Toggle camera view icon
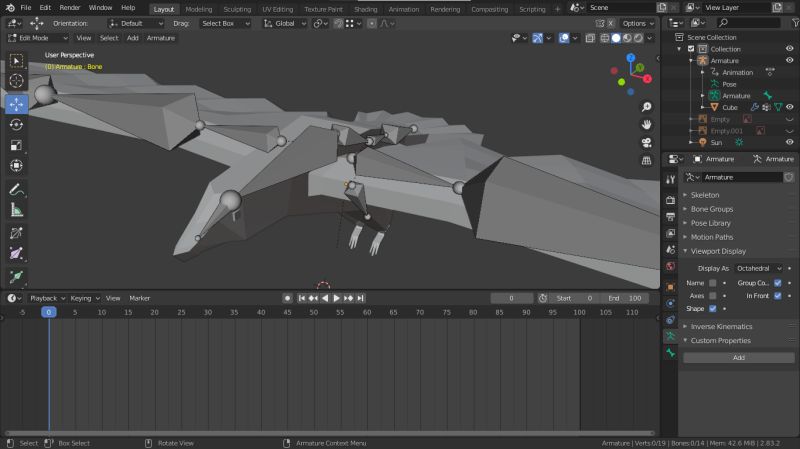Viewport: 800px width, 449px height. coord(646,142)
